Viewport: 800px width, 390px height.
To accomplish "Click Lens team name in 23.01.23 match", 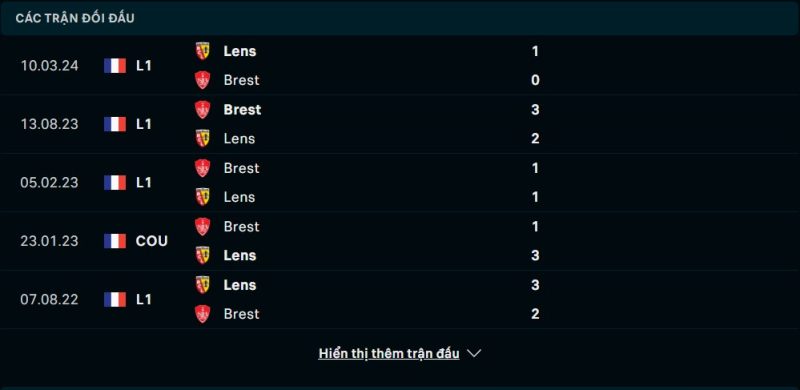I will (240, 255).
